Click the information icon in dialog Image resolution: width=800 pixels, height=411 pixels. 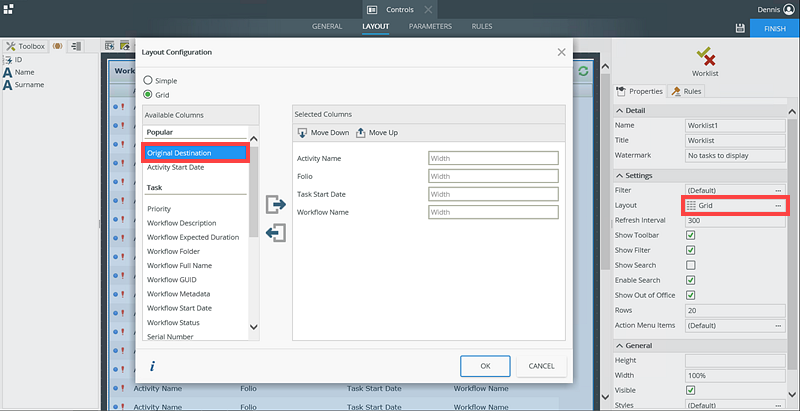coord(151,366)
